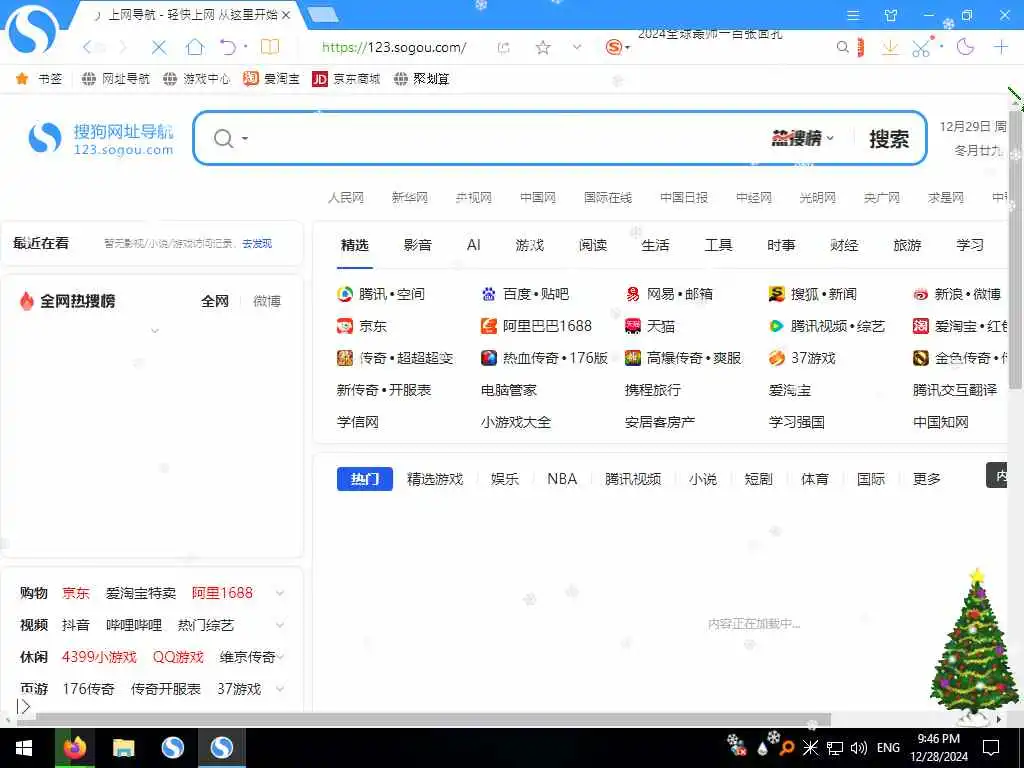Expand the 页游 row chevron

coord(280,689)
